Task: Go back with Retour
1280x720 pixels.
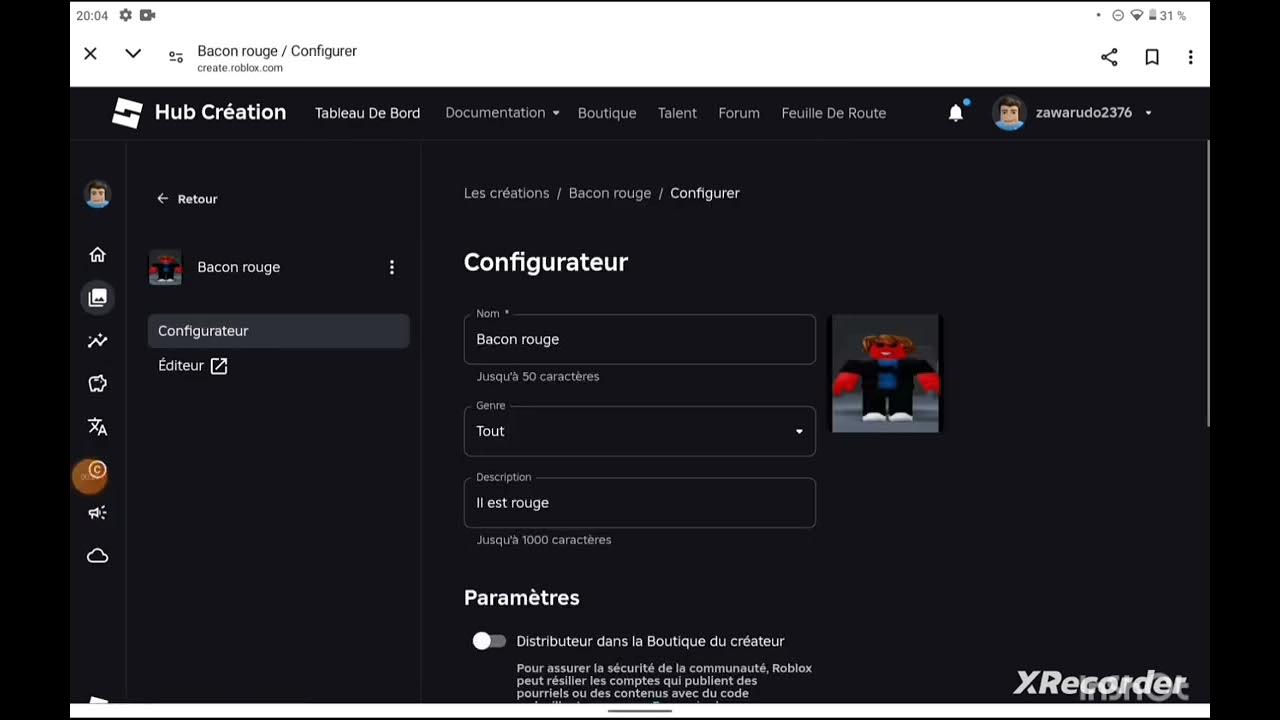Action: coord(187,199)
